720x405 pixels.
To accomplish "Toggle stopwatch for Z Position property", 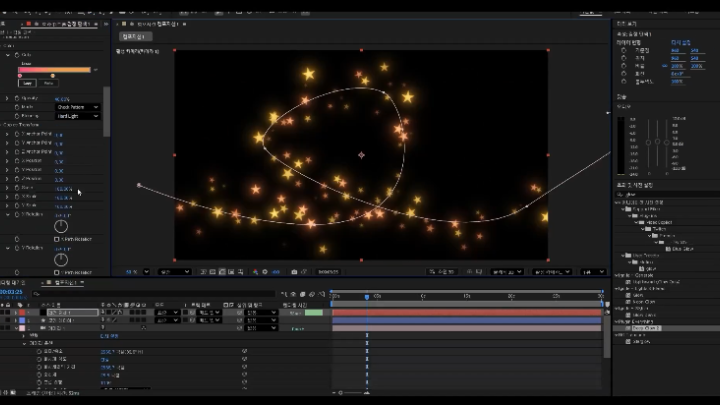I will tap(17, 179).
